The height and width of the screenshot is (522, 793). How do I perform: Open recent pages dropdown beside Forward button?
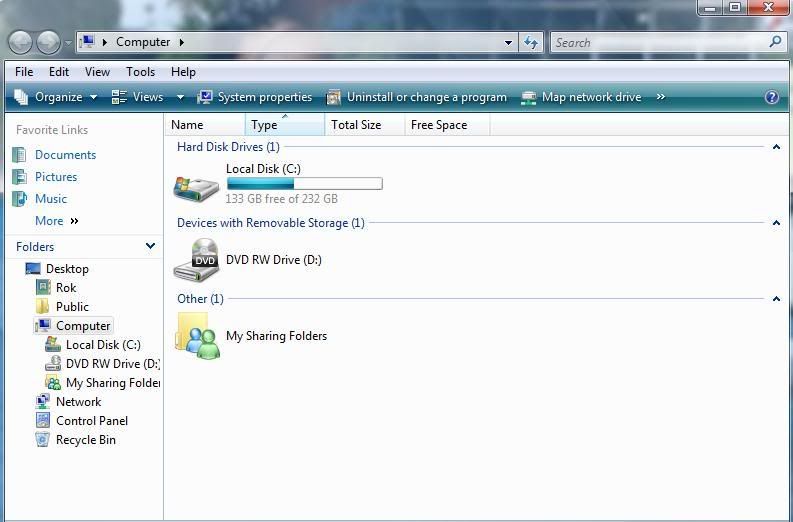pos(68,43)
